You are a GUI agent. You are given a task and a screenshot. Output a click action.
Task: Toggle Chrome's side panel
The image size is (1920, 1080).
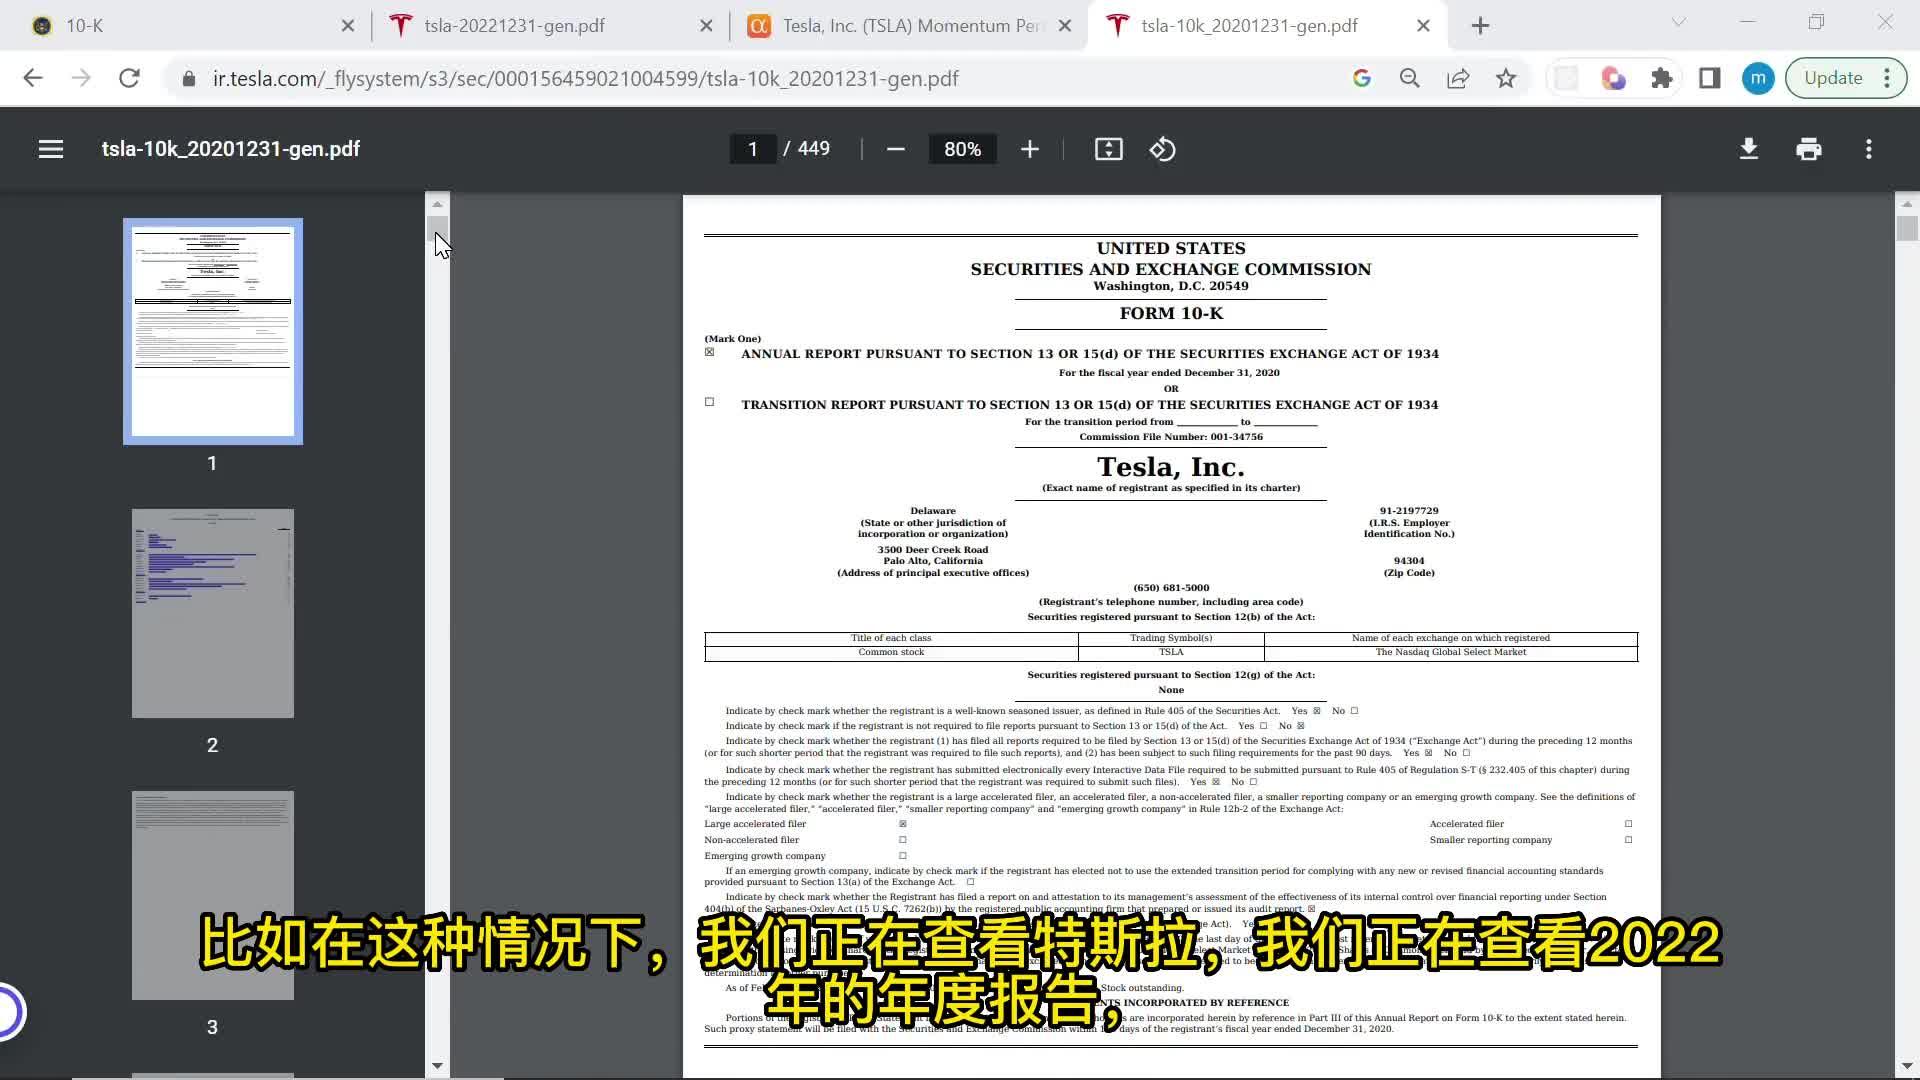(1710, 78)
